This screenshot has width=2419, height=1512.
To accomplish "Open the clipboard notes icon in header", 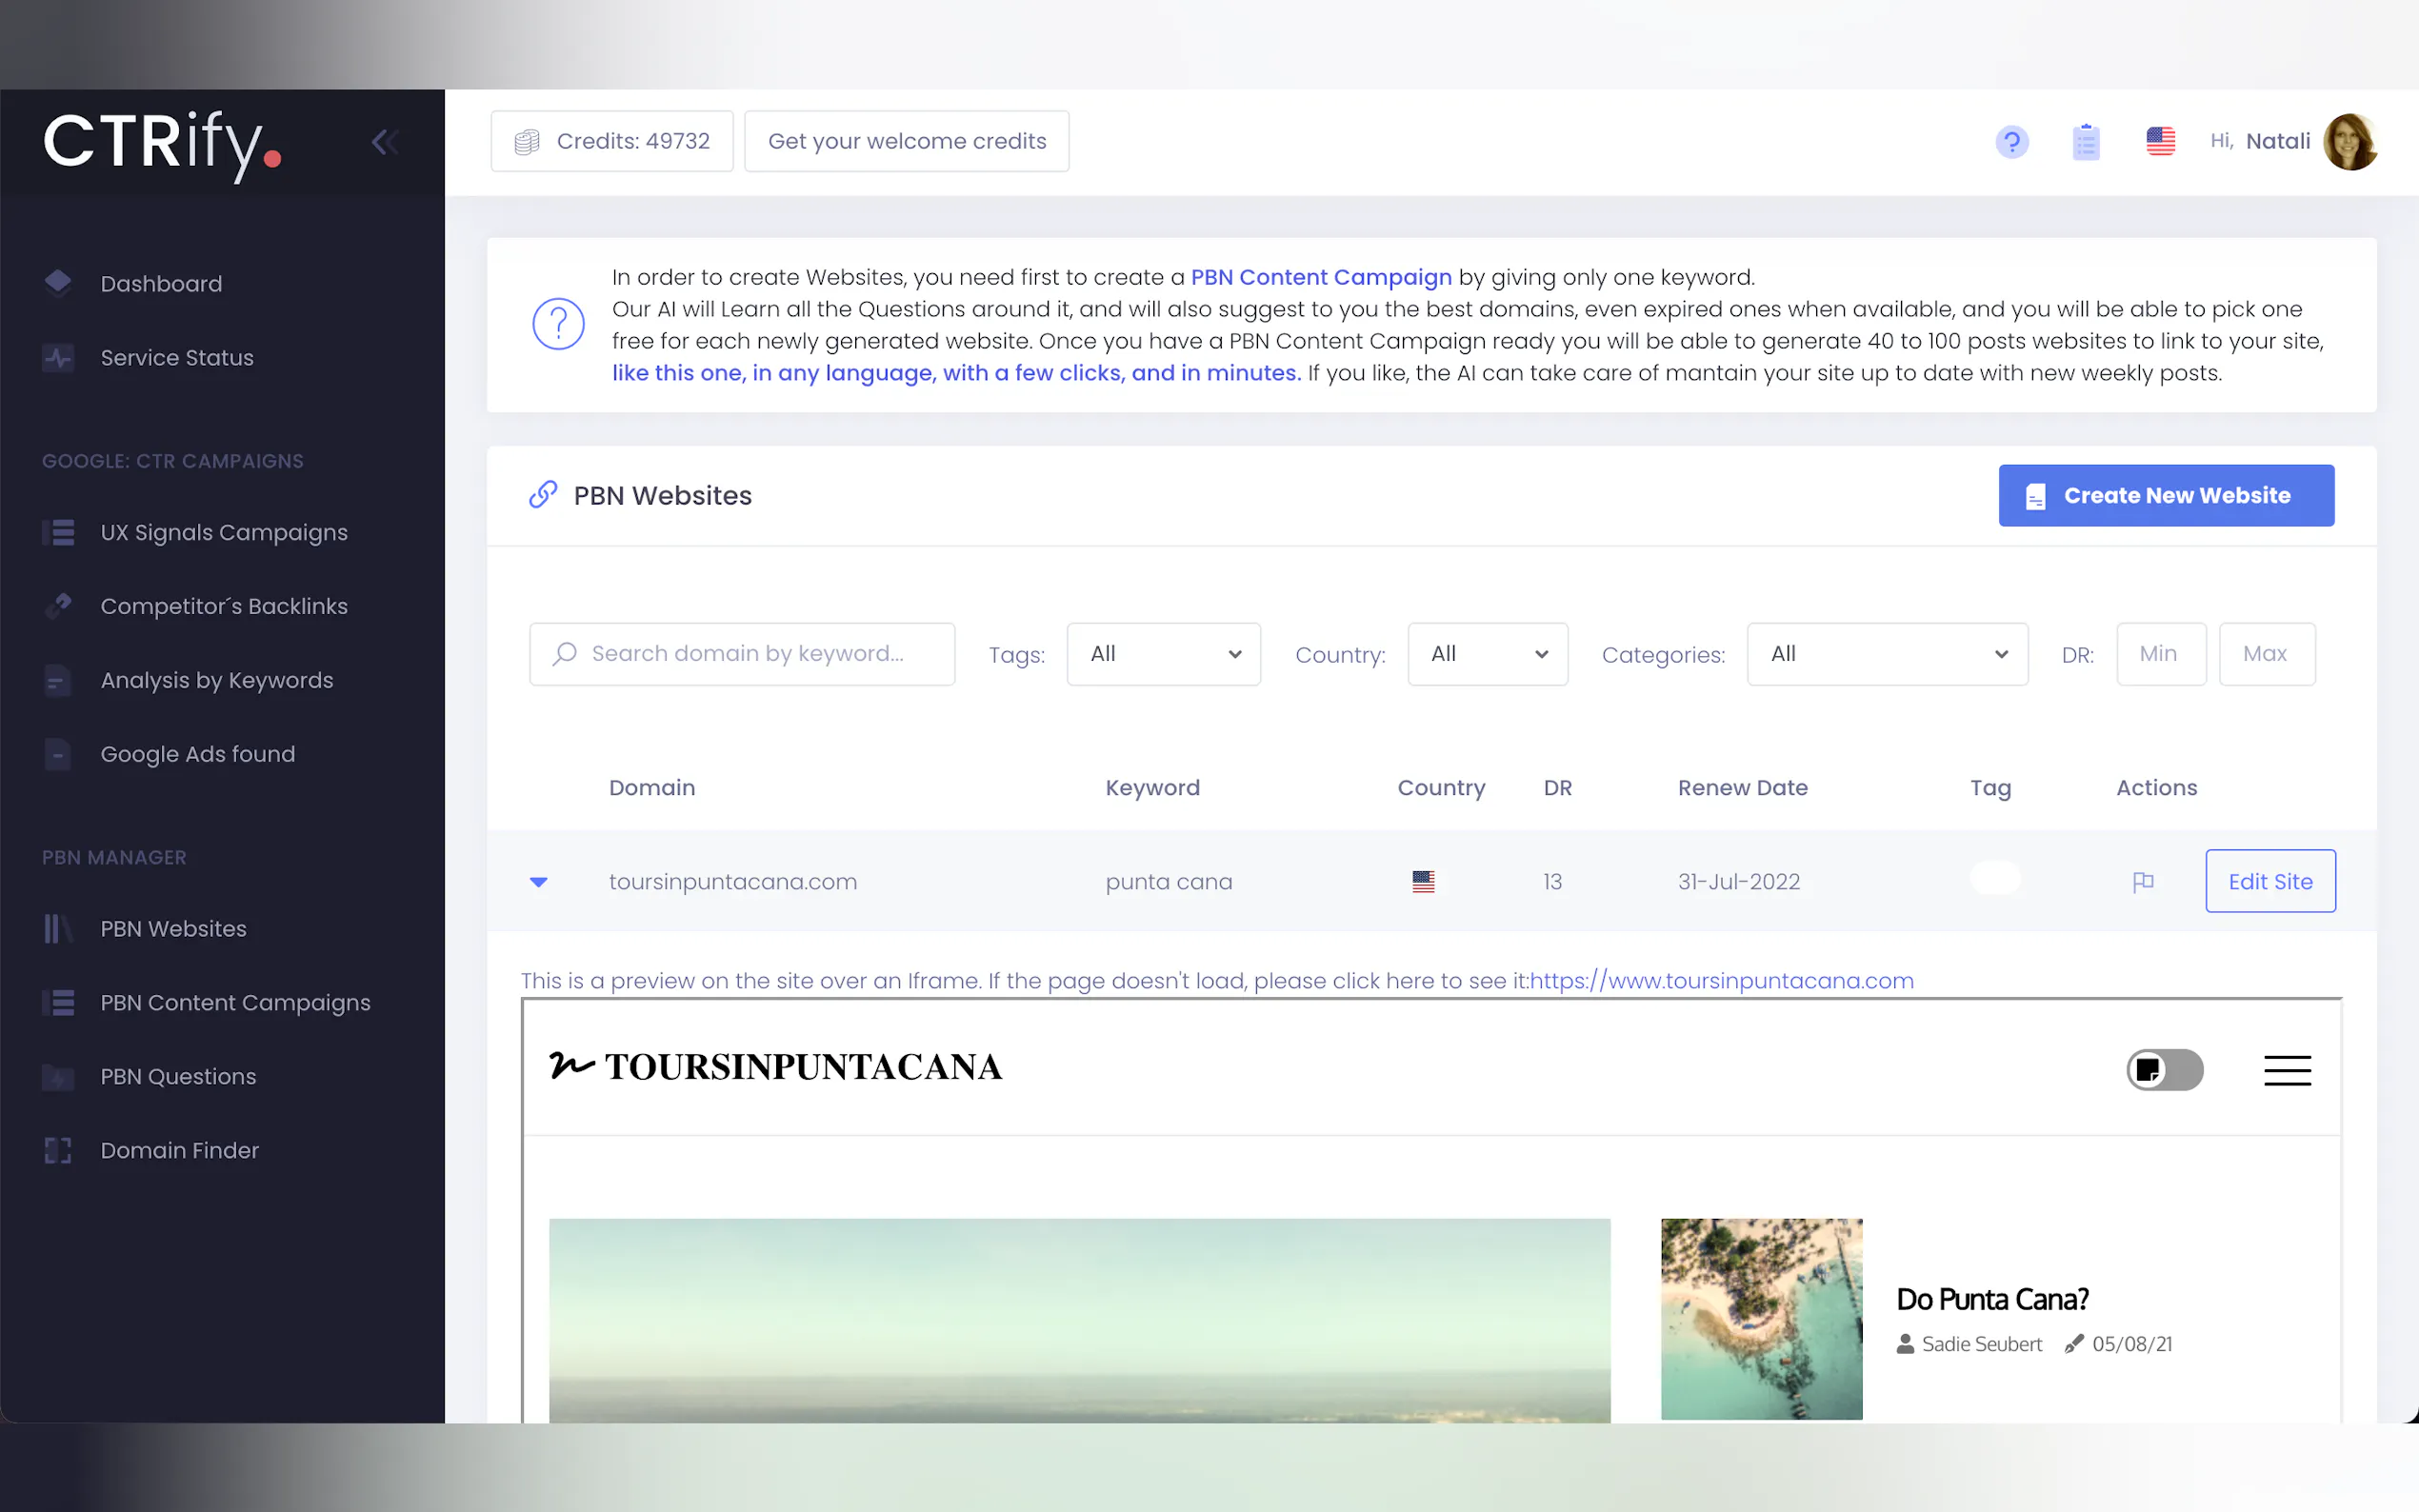I will tap(2085, 142).
